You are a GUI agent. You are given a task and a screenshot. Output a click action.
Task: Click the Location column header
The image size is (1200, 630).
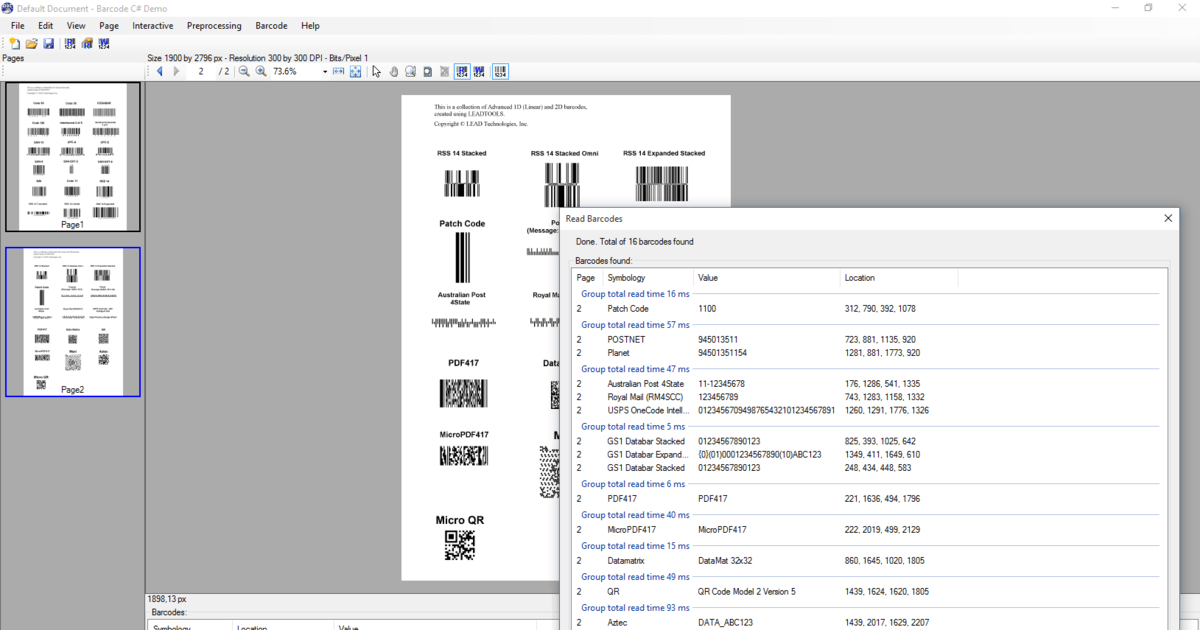860,277
